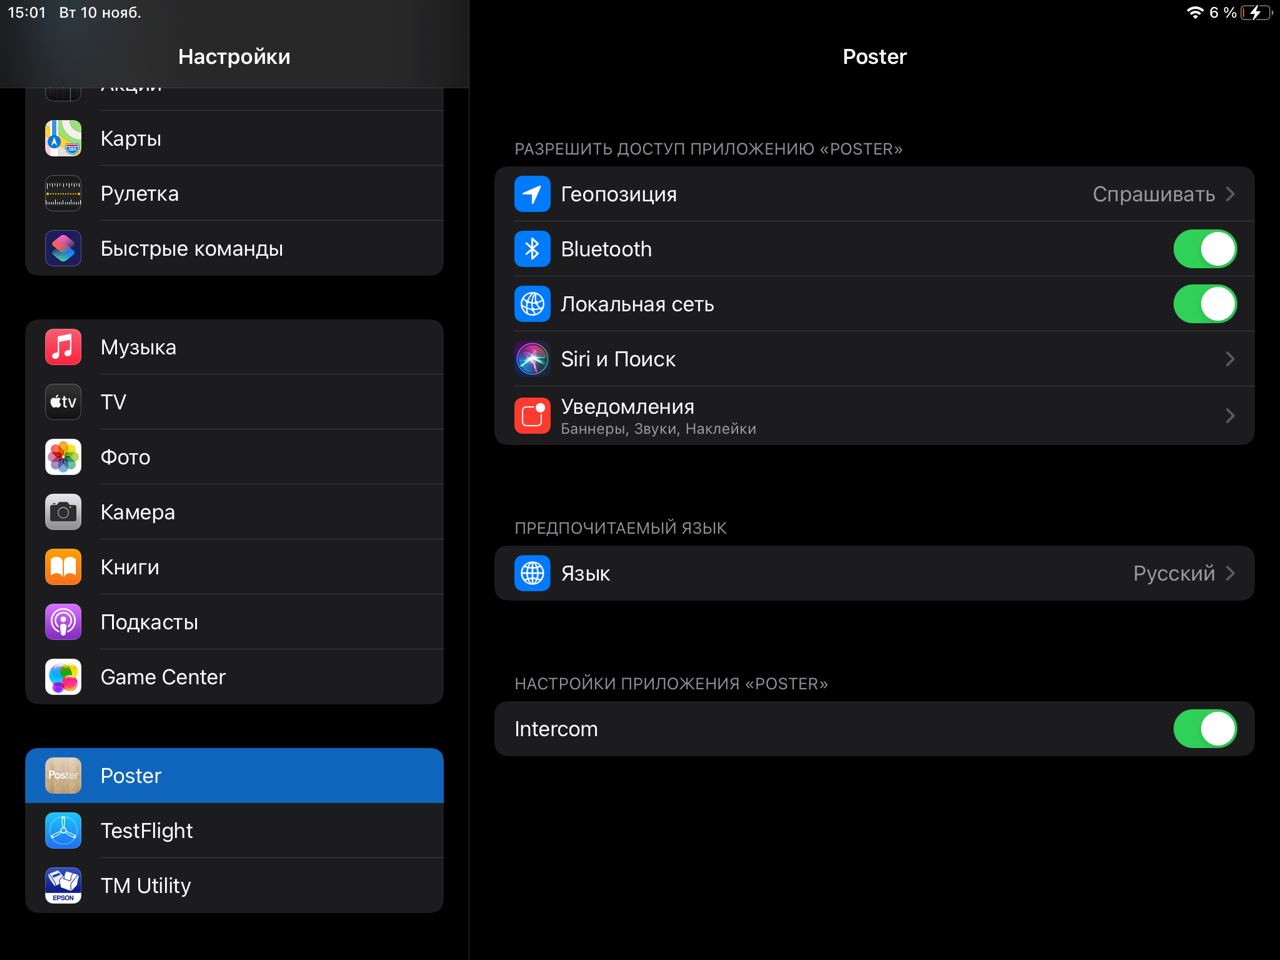Viewport: 1280px width, 960px height.
Task: Select Рулетка in settings list
Action: coord(234,193)
